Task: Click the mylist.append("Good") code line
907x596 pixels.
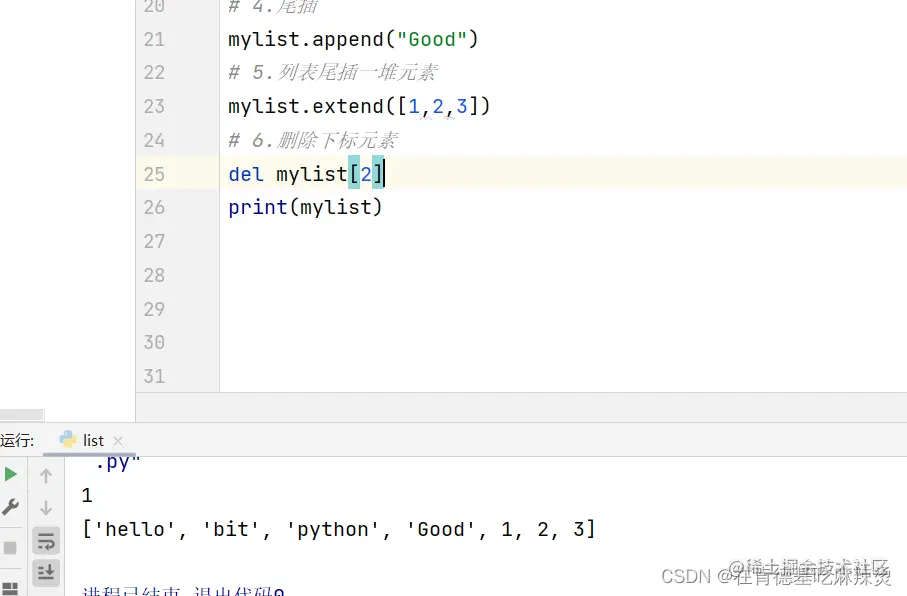Action: click(x=353, y=39)
